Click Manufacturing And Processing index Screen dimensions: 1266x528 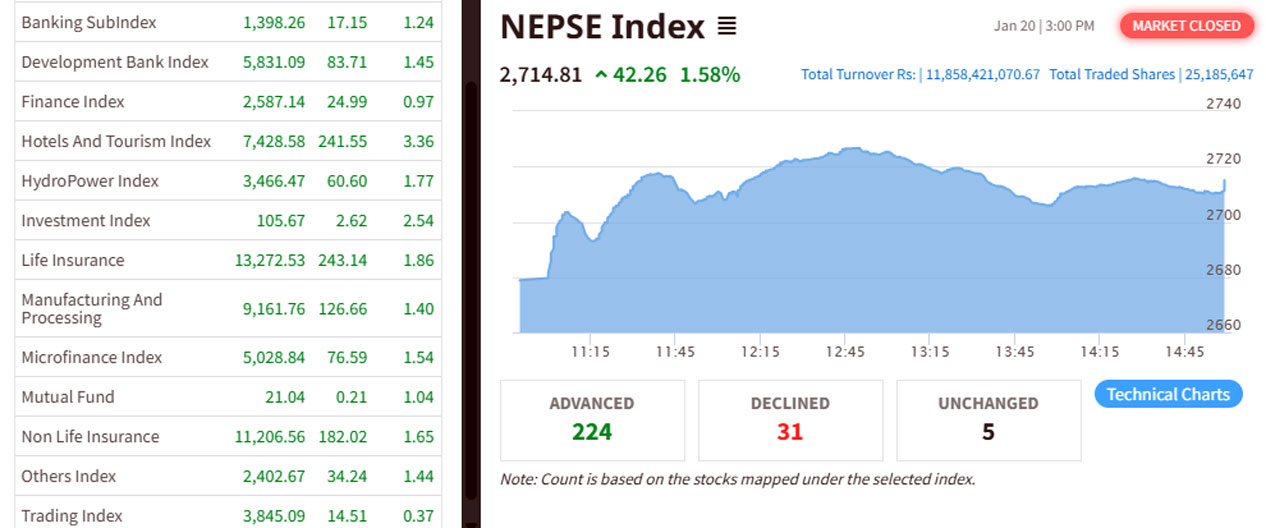[91, 308]
